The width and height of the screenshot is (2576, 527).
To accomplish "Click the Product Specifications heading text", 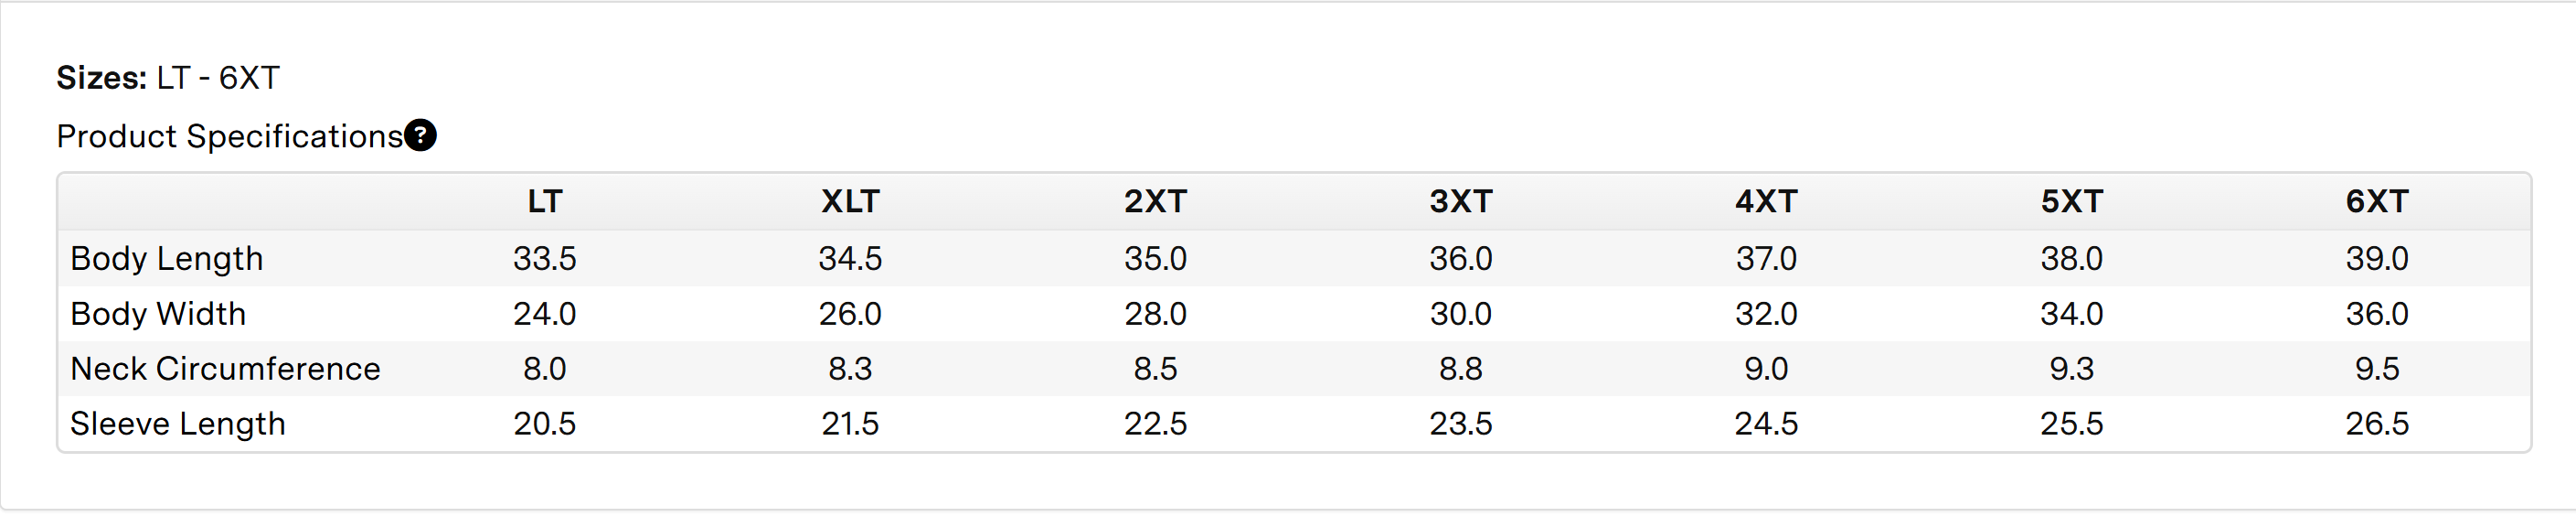I will 229,136.
